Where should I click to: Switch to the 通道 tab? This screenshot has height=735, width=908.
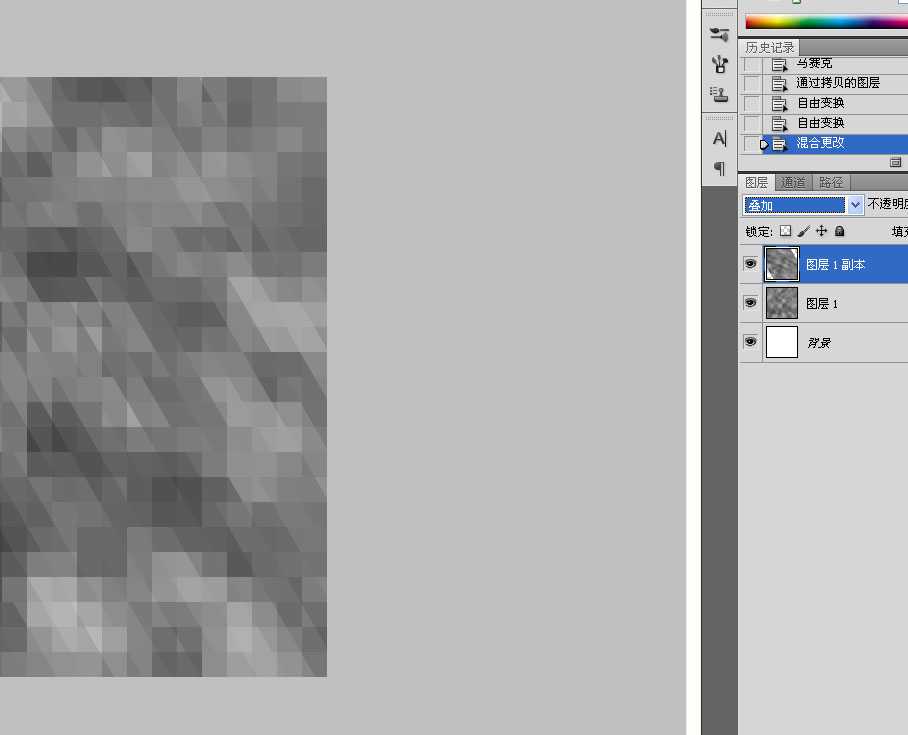click(793, 182)
